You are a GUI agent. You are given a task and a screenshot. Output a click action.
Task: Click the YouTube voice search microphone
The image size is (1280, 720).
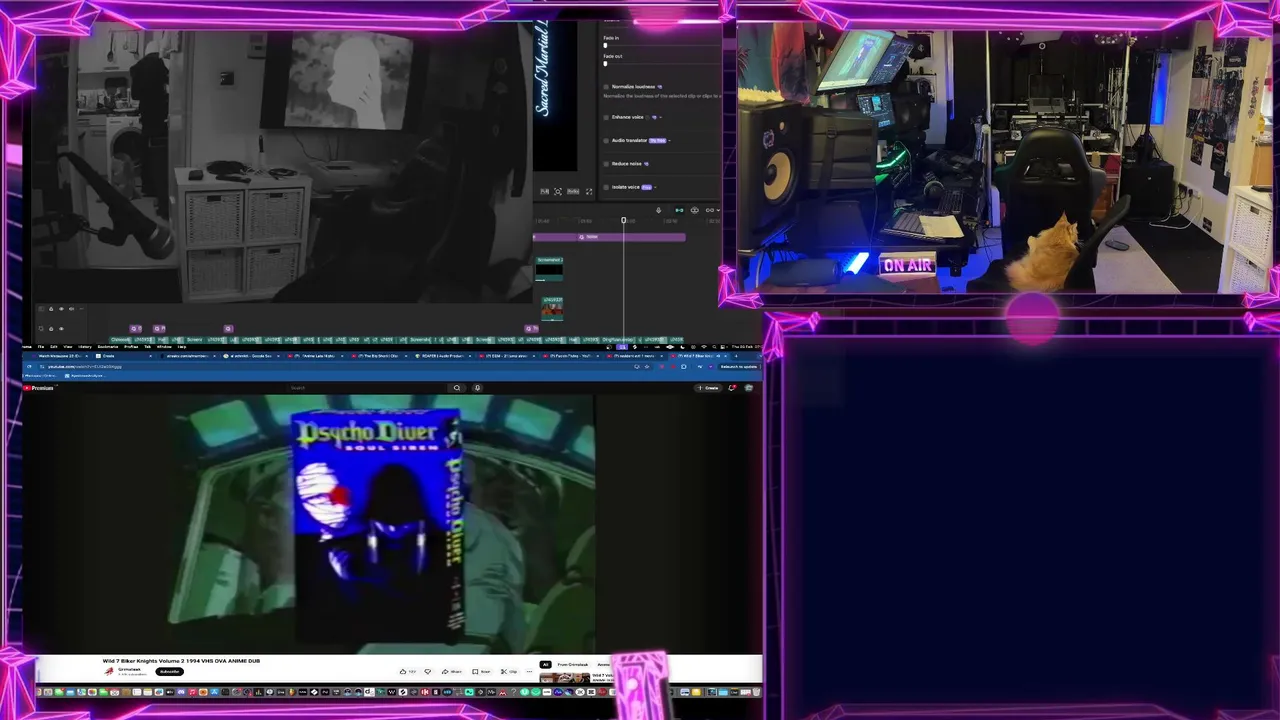pyautogui.click(x=477, y=387)
